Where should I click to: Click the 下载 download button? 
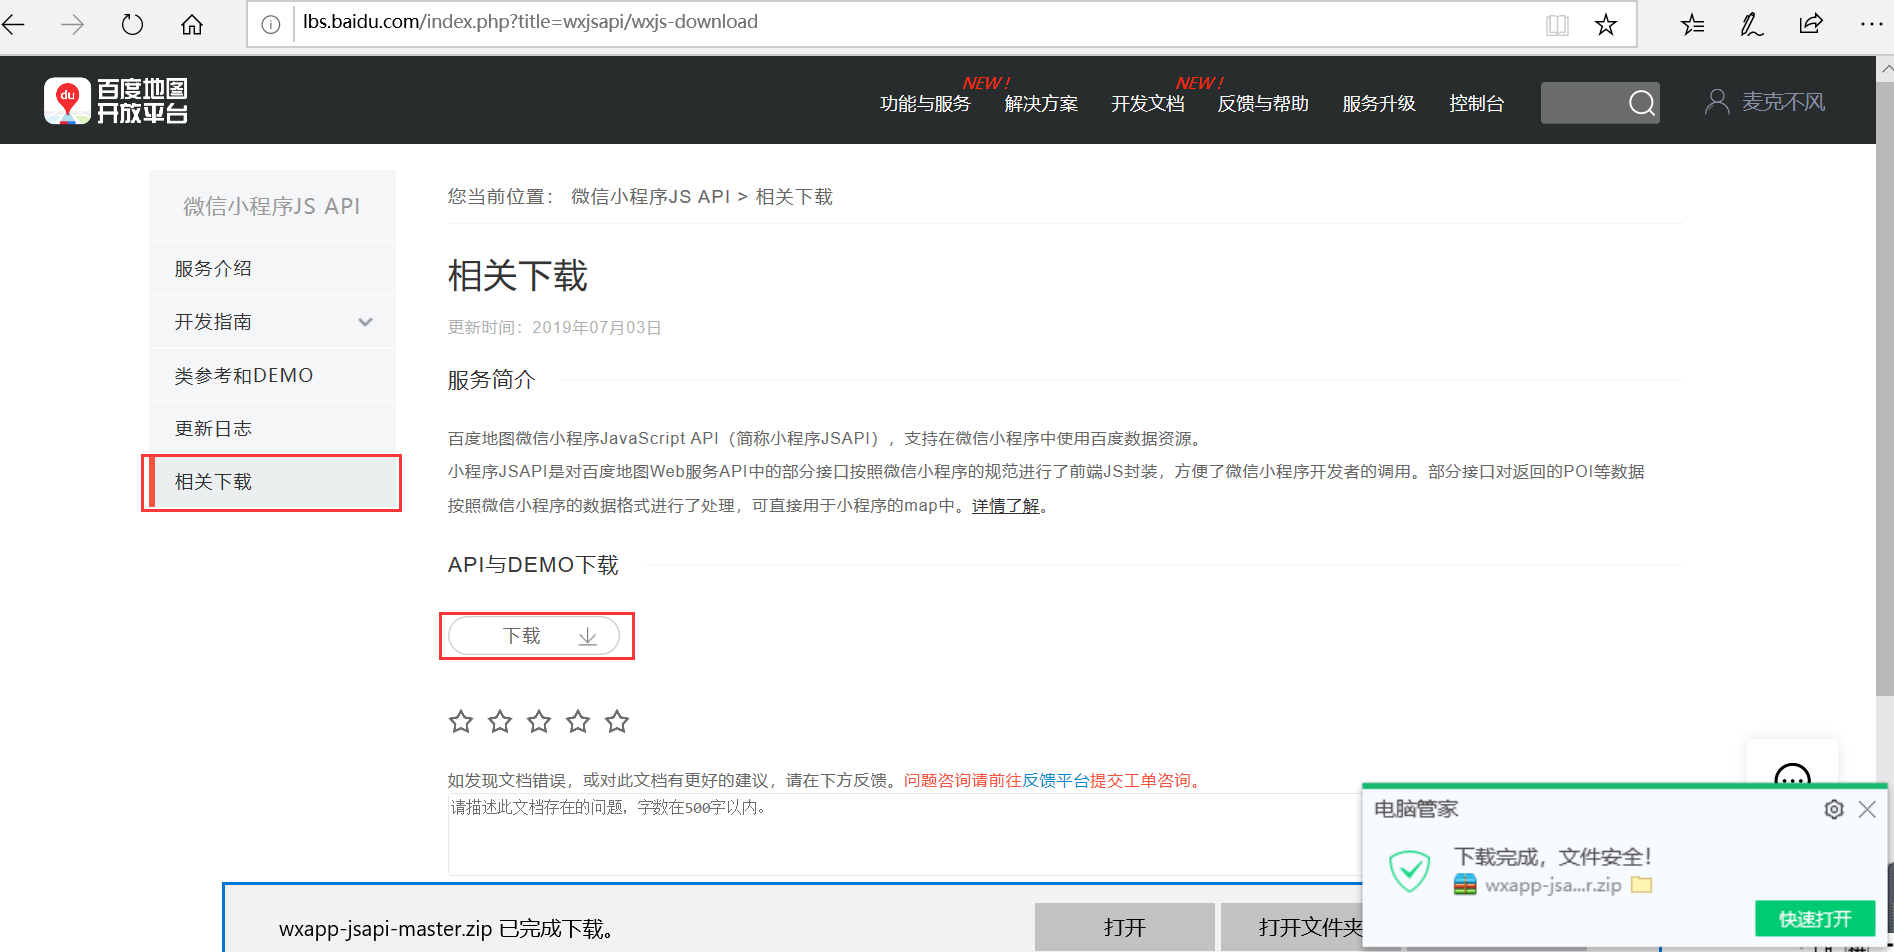[x=537, y=635]
